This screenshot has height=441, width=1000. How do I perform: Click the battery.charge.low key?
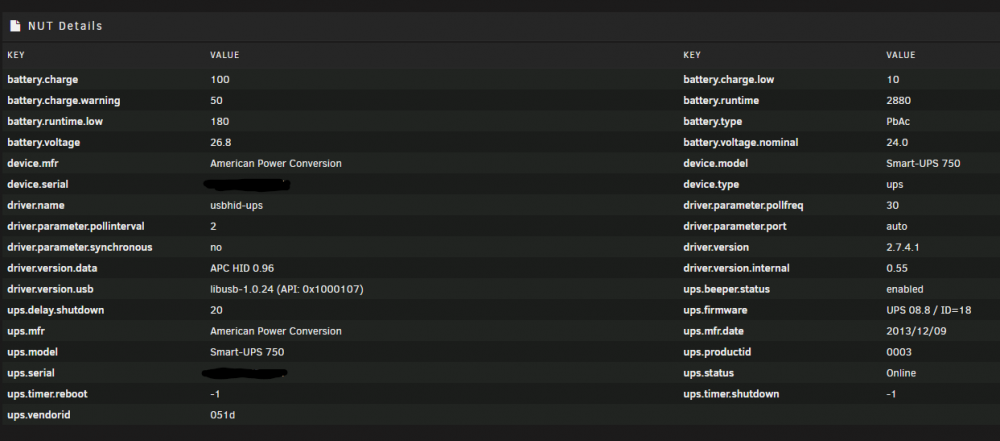coord(729,80)
